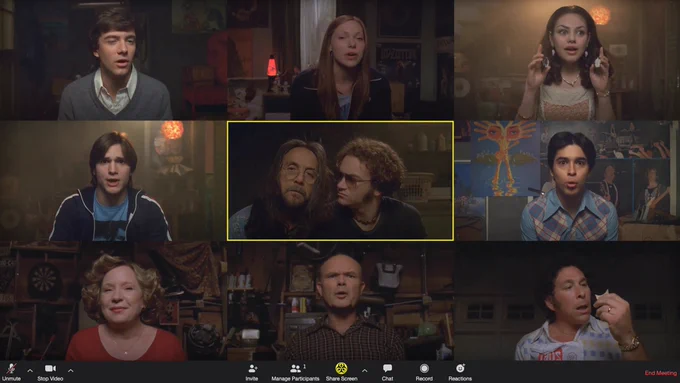
Task: Open Manage Participants panel
Action: tap(295, 372)
